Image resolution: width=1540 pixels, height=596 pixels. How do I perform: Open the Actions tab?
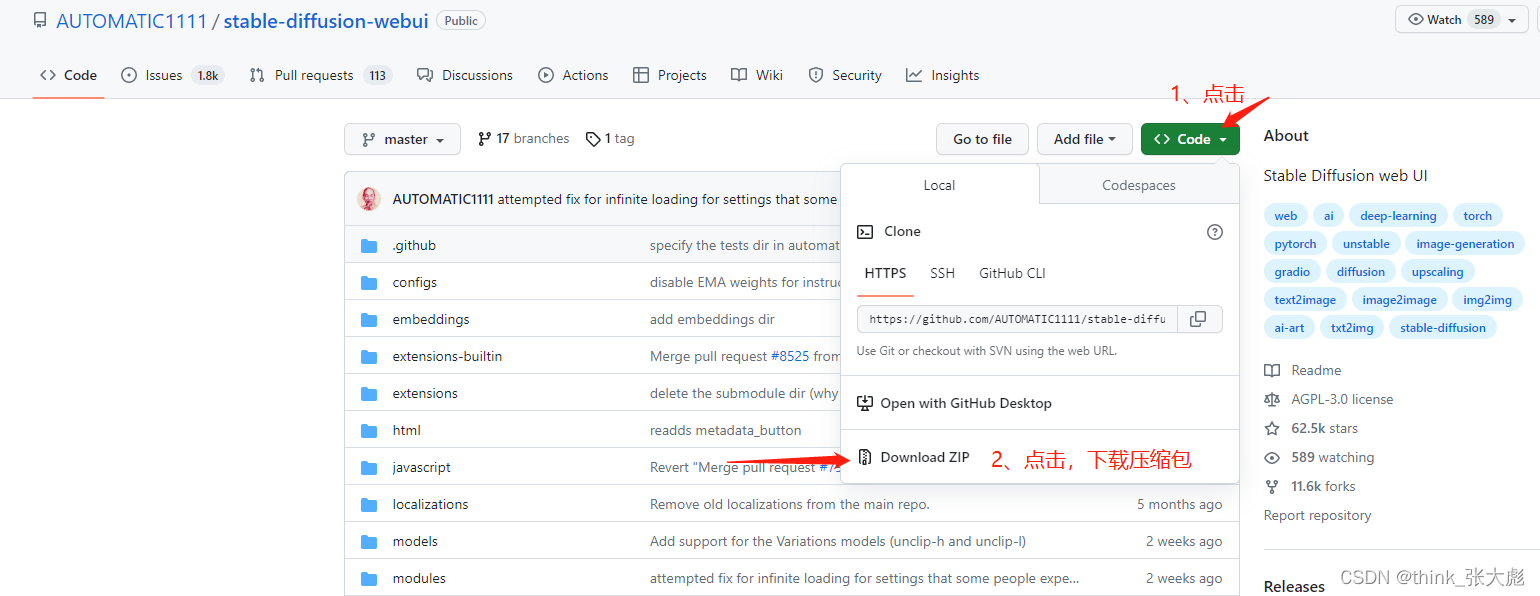click(573, 75)
